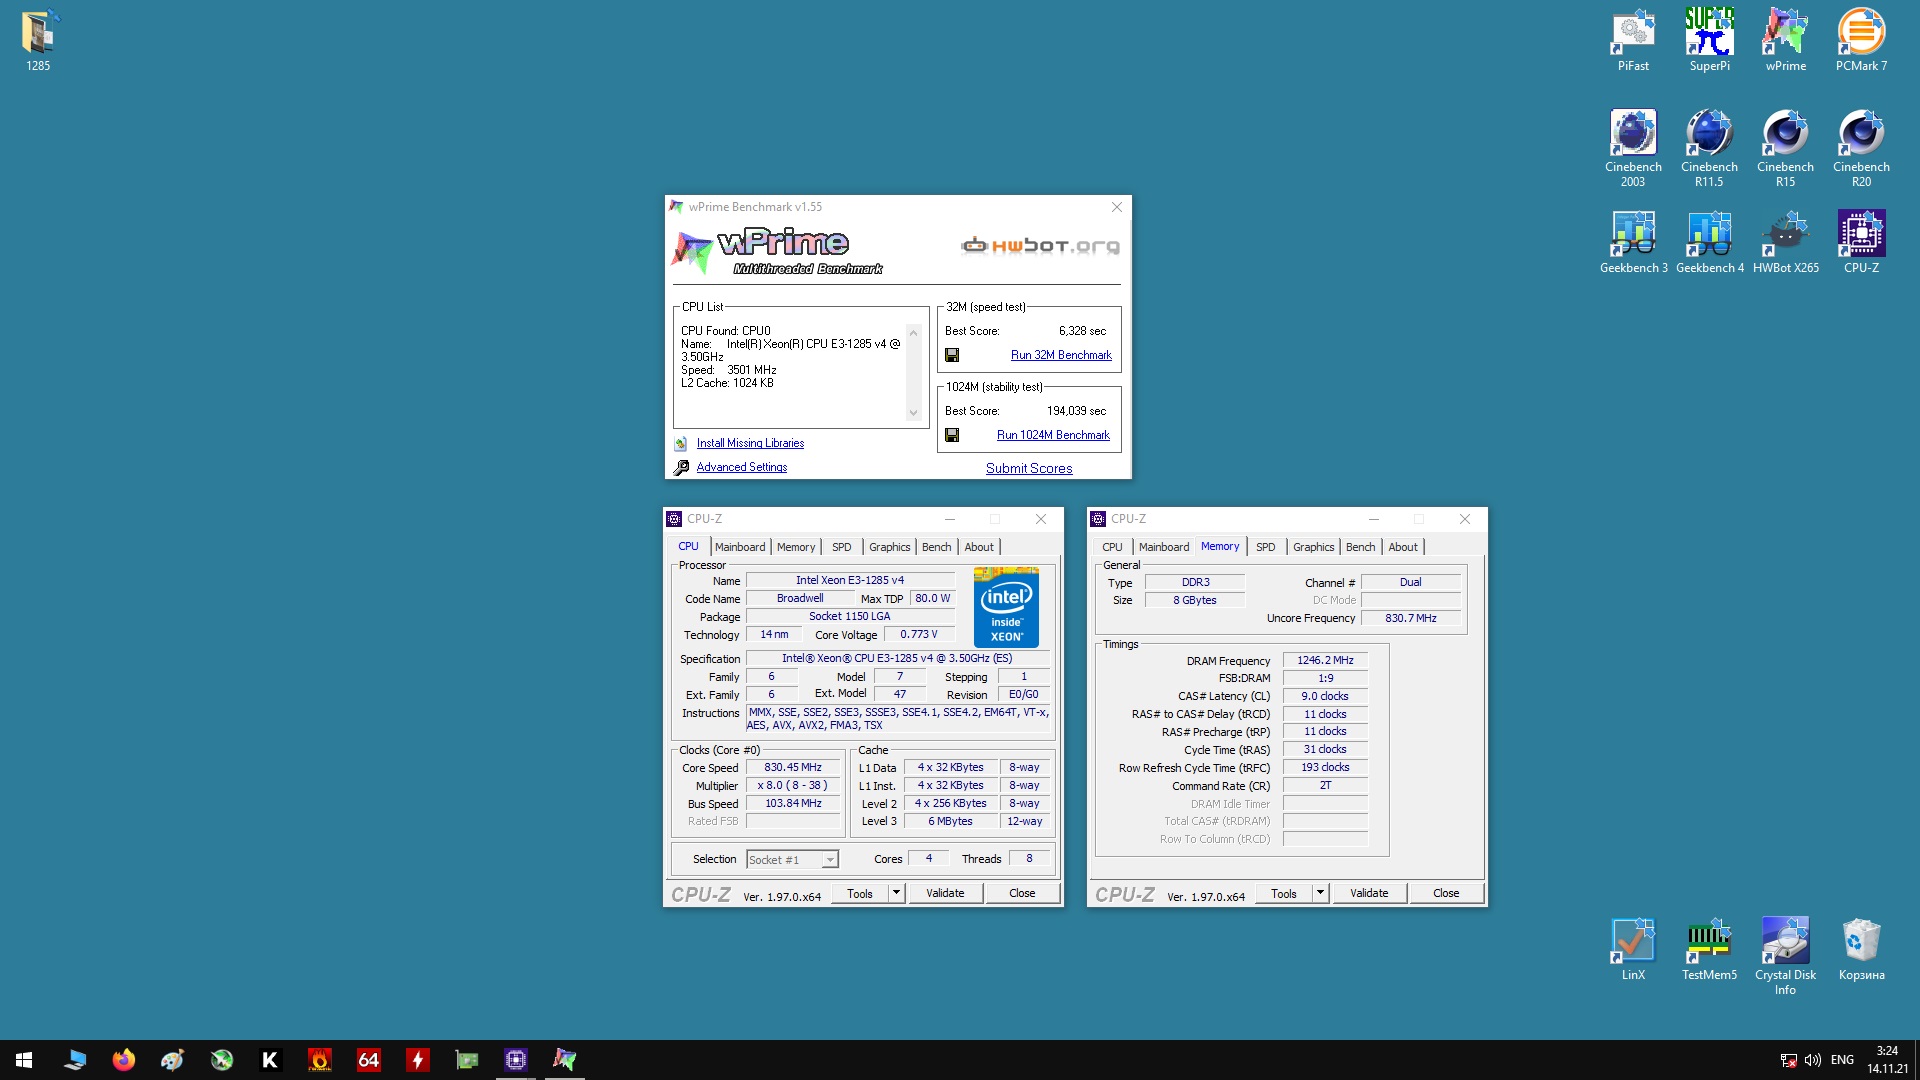Open About tab in left CPU-Z window
The height and width of the screenshot is (1080, 1920).
click(979, 547)
